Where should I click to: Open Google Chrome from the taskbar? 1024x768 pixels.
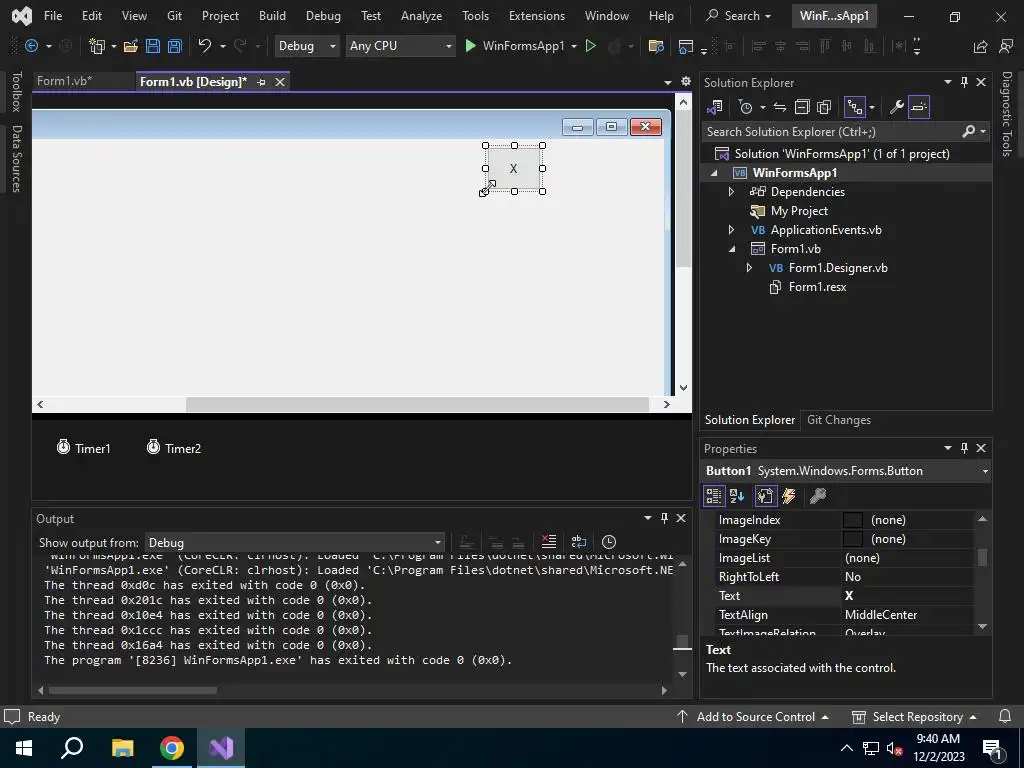click(172, 748)
